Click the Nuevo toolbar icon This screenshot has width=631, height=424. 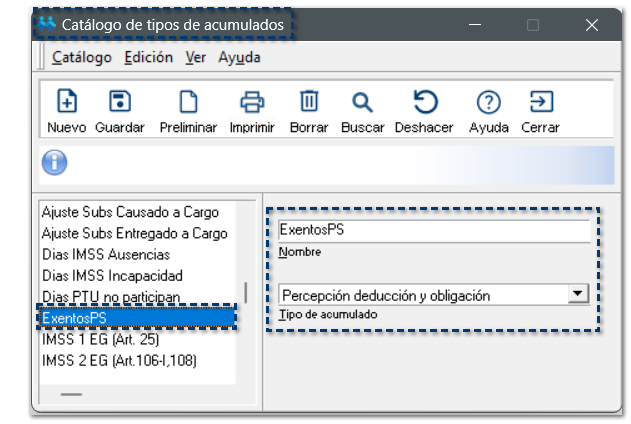pyautogui.click(x=66, y=102)
